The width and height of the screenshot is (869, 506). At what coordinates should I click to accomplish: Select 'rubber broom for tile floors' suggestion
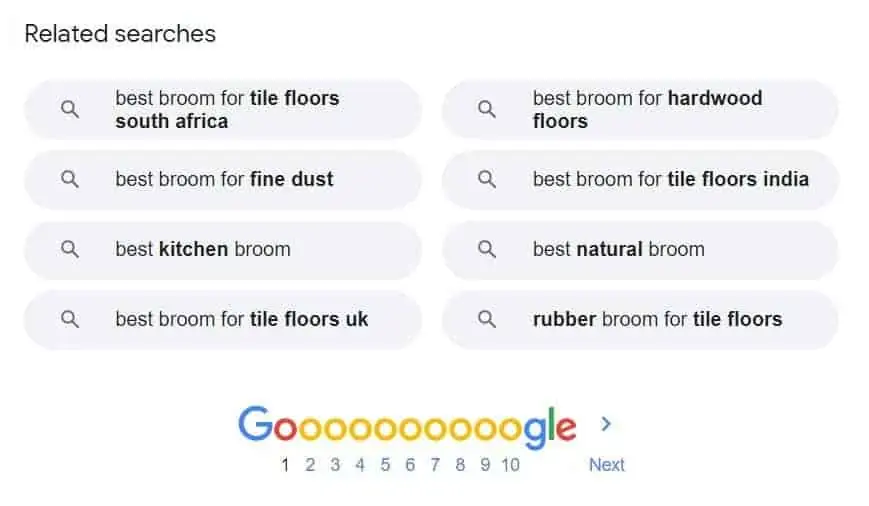point(657,320)
